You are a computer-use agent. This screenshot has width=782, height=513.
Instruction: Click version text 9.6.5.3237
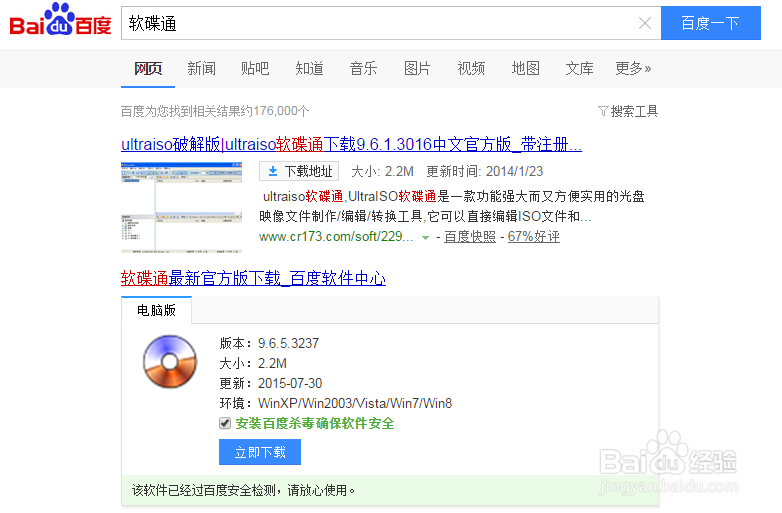288,343
